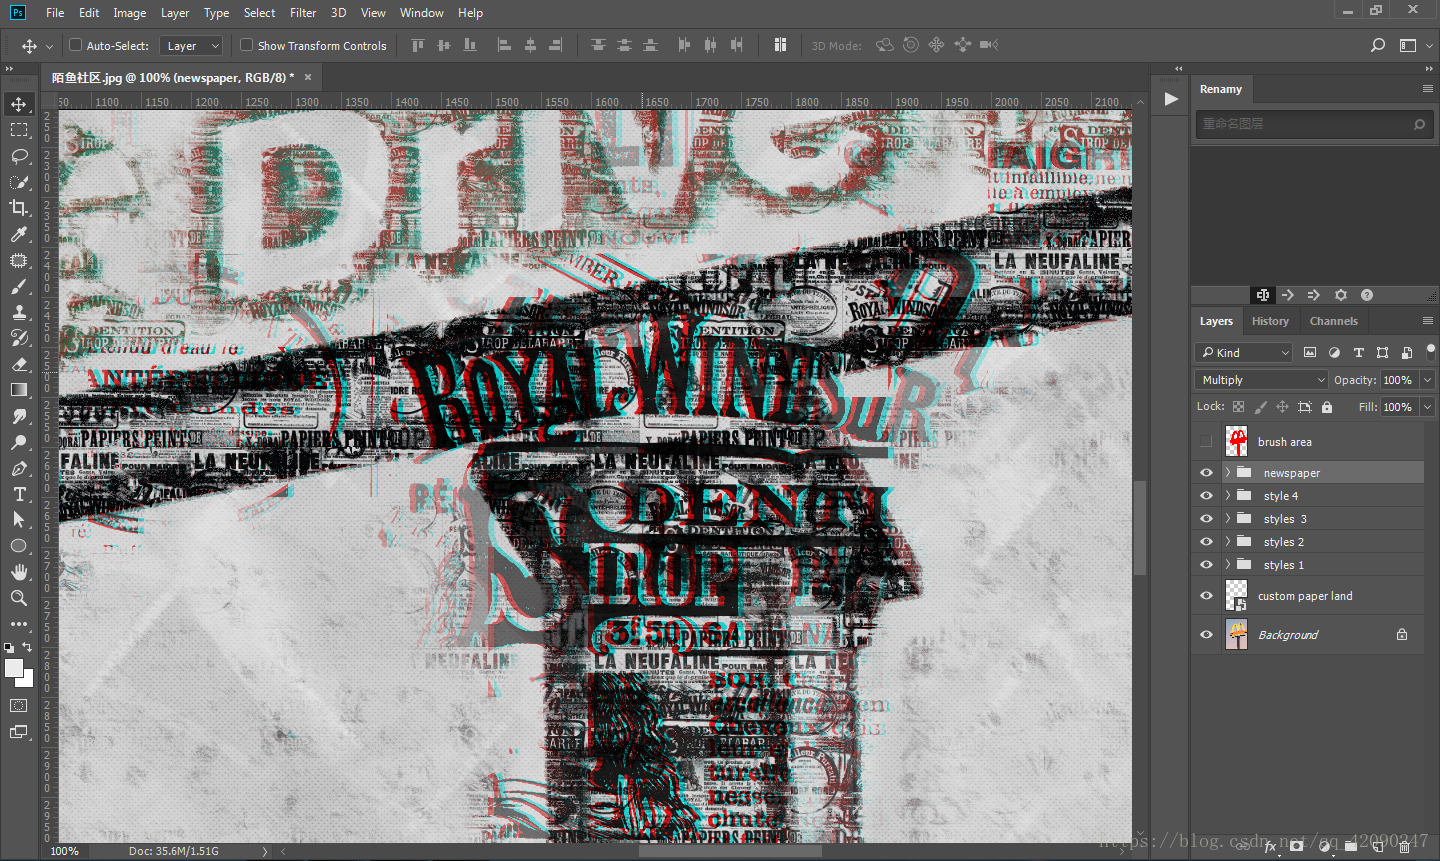The image size is (1440, 861).
Task: Open the Kind filter dropdown
Action: pyautogui.click(x=1244, y=352)
